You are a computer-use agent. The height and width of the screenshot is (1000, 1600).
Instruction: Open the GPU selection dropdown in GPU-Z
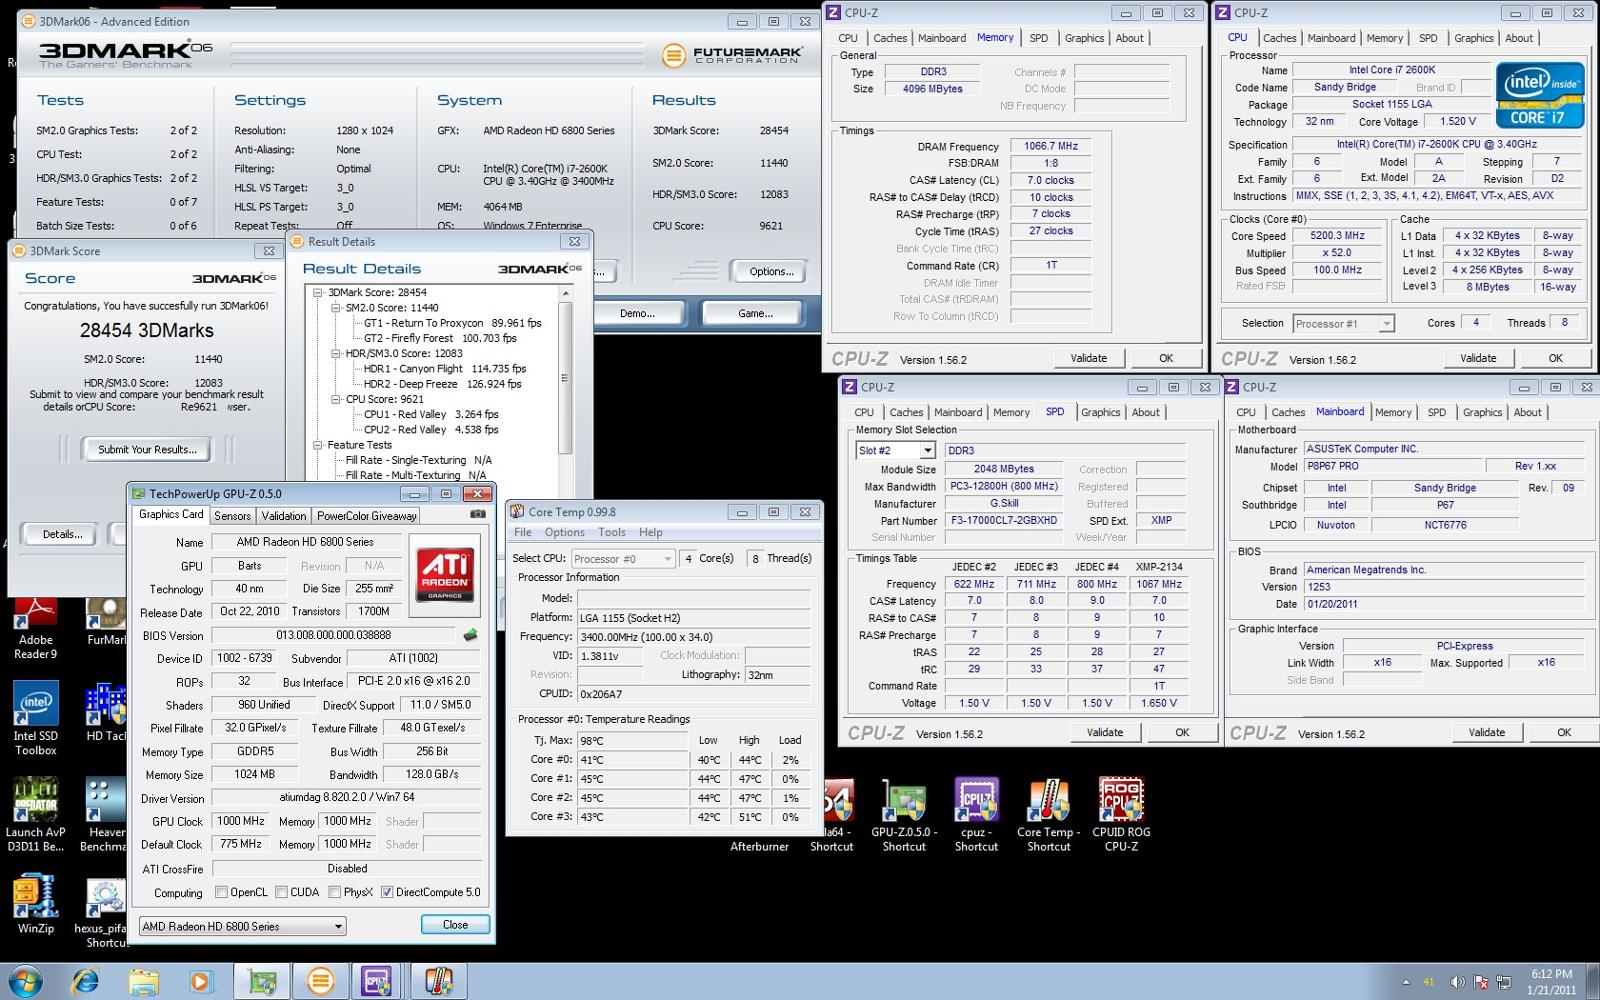pyautogui.click(x=242, y=926)
